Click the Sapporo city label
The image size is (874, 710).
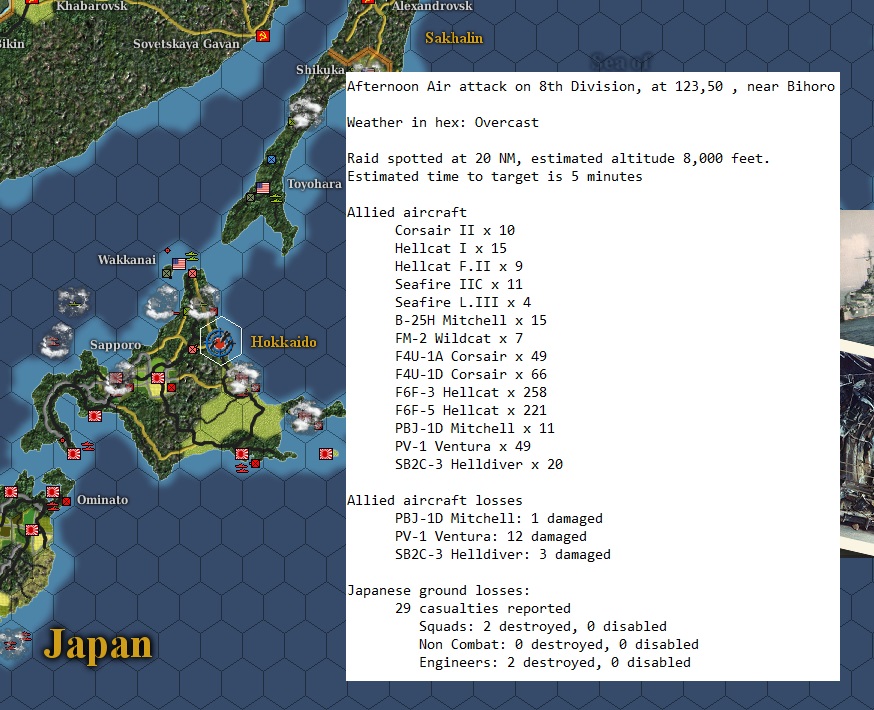coord(115,344)
